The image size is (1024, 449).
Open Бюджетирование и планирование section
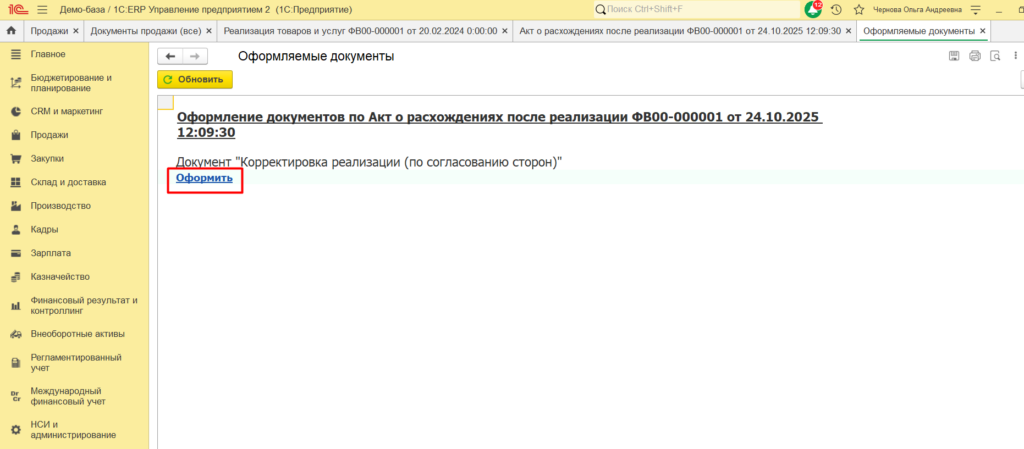74,83
